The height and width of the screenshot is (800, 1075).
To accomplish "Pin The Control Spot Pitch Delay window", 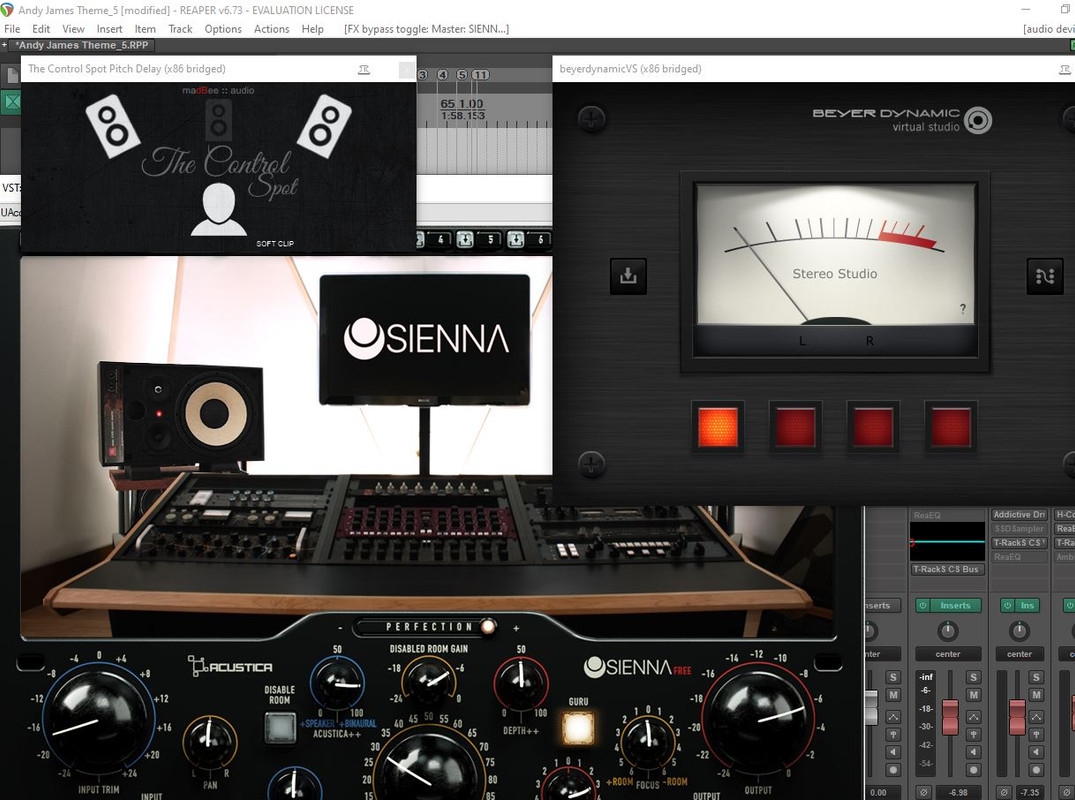I will coord(364,69).
